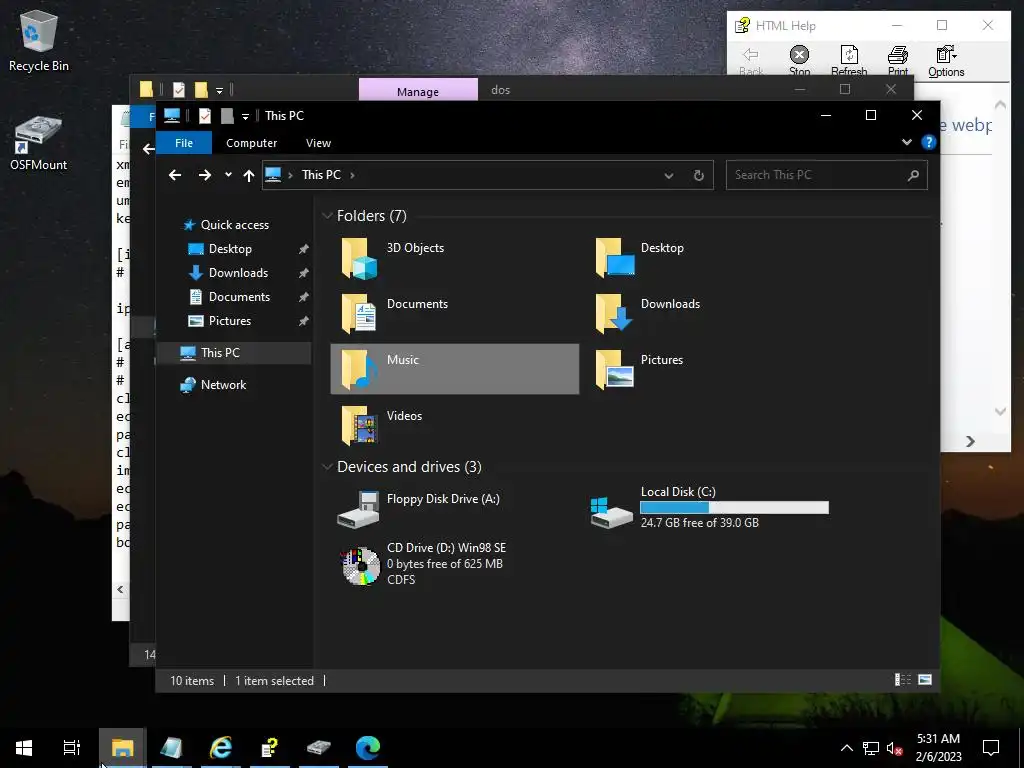Open Task View on taskbar
Screen dimensions: 1024x768
pyautogui.click(x=71, y=747)
